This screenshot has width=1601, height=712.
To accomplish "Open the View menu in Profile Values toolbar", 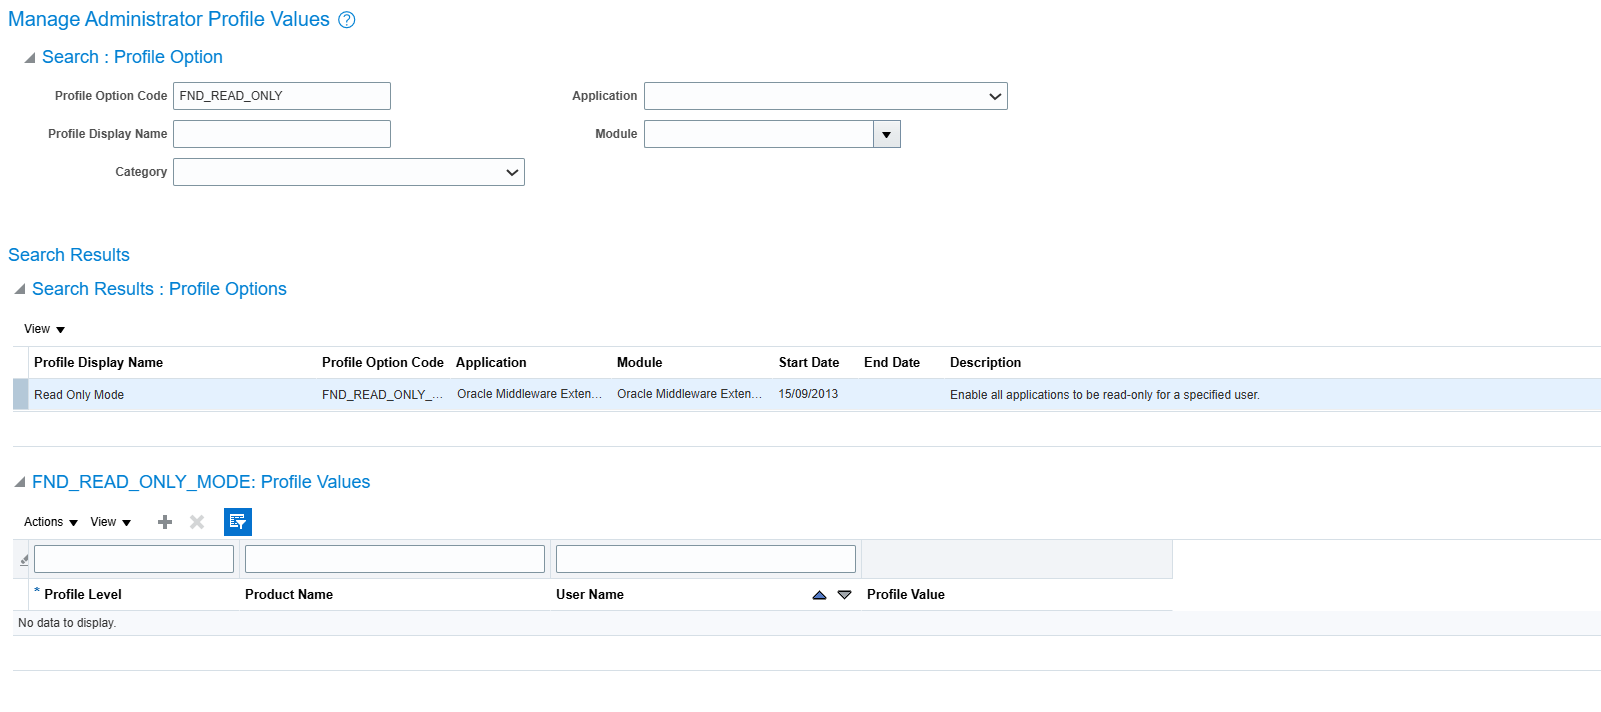I will coord(111,522).
